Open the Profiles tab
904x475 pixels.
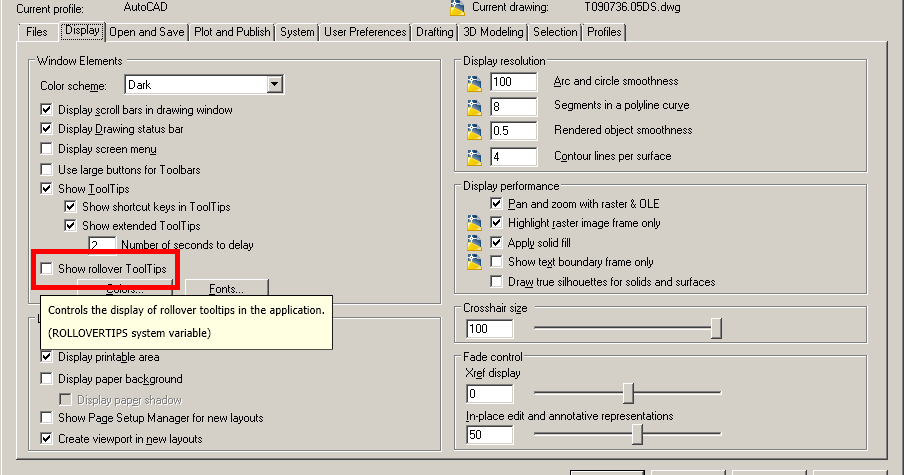[x=604, y=32]
